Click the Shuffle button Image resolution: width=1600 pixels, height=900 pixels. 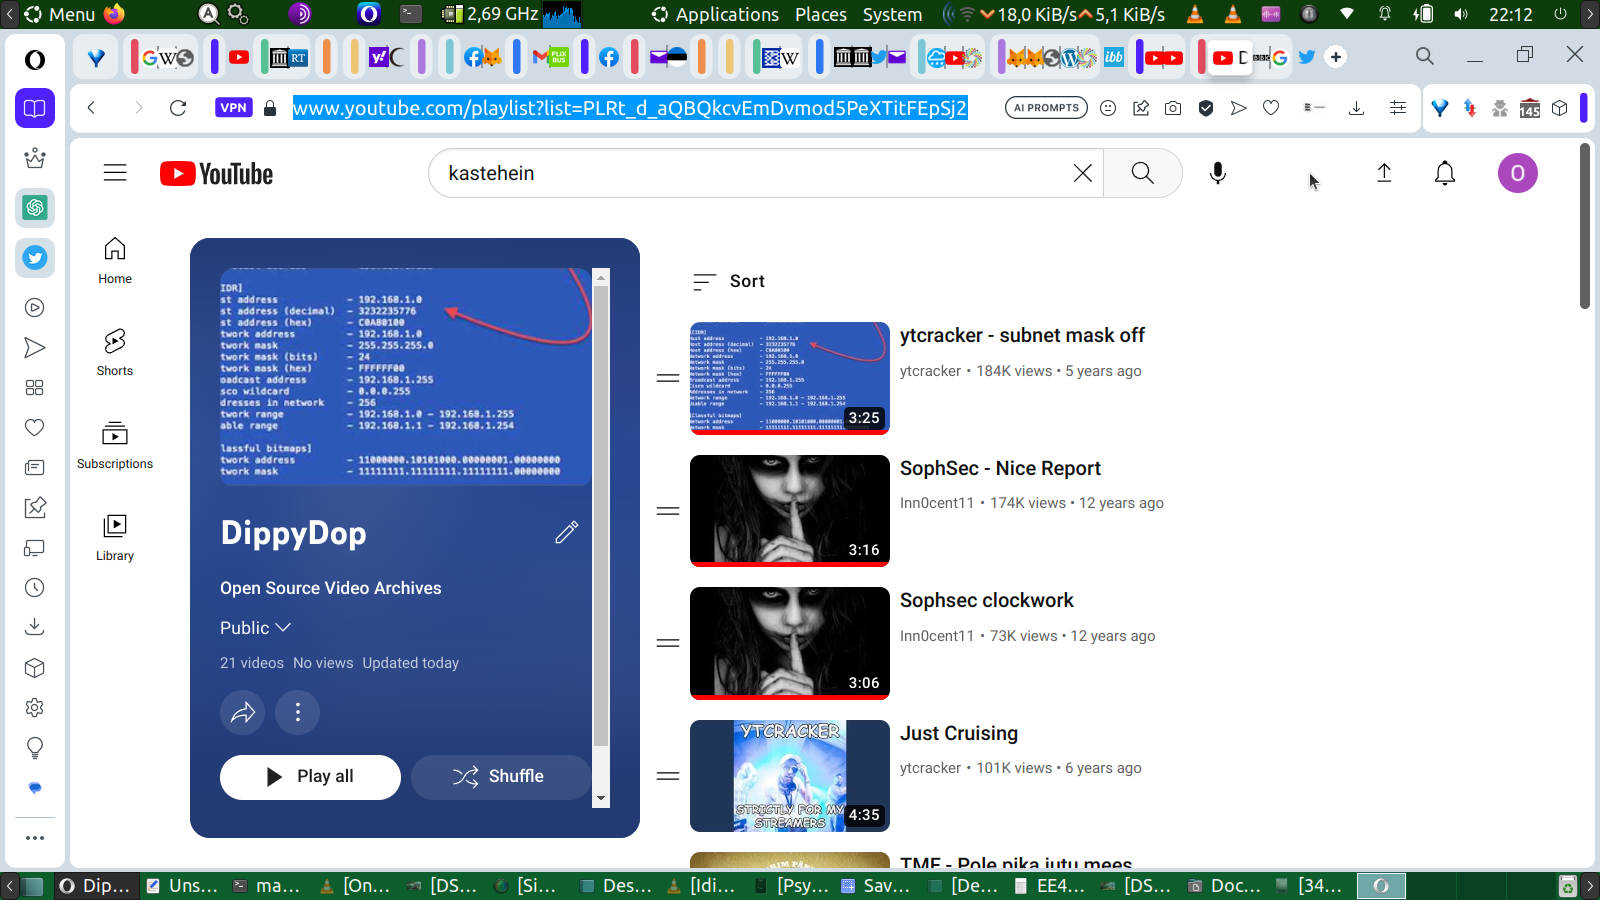point(501,777)
